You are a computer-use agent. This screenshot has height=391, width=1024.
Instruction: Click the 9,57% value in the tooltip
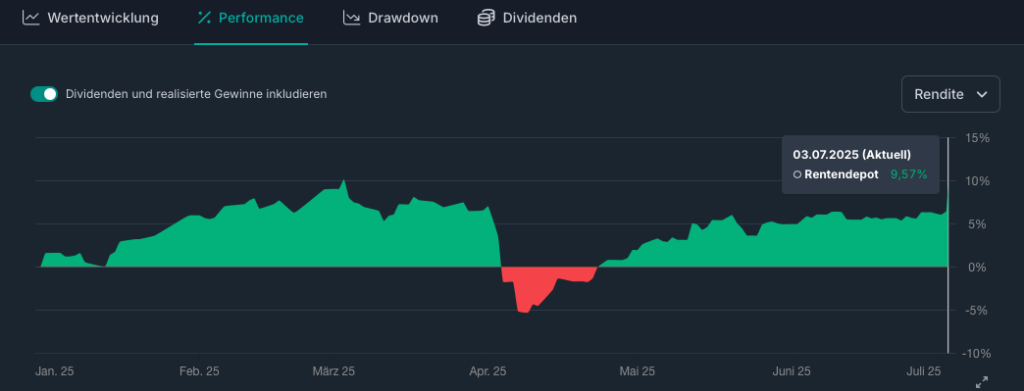(909, 174)
